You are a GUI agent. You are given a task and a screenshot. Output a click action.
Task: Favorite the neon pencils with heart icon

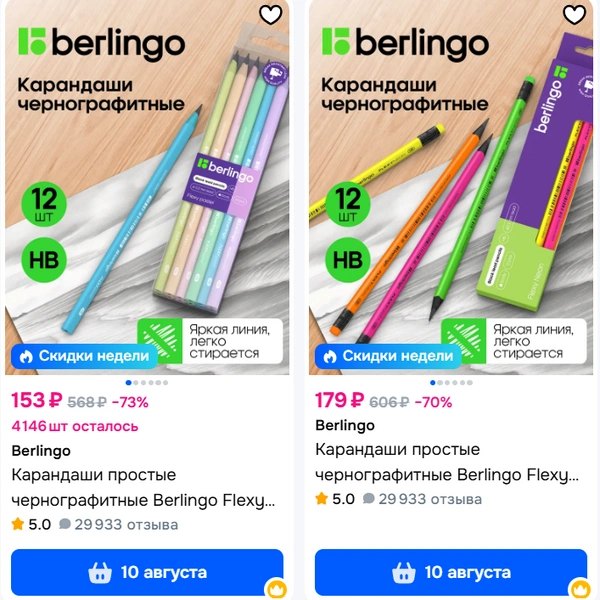[x=574, y=15]
